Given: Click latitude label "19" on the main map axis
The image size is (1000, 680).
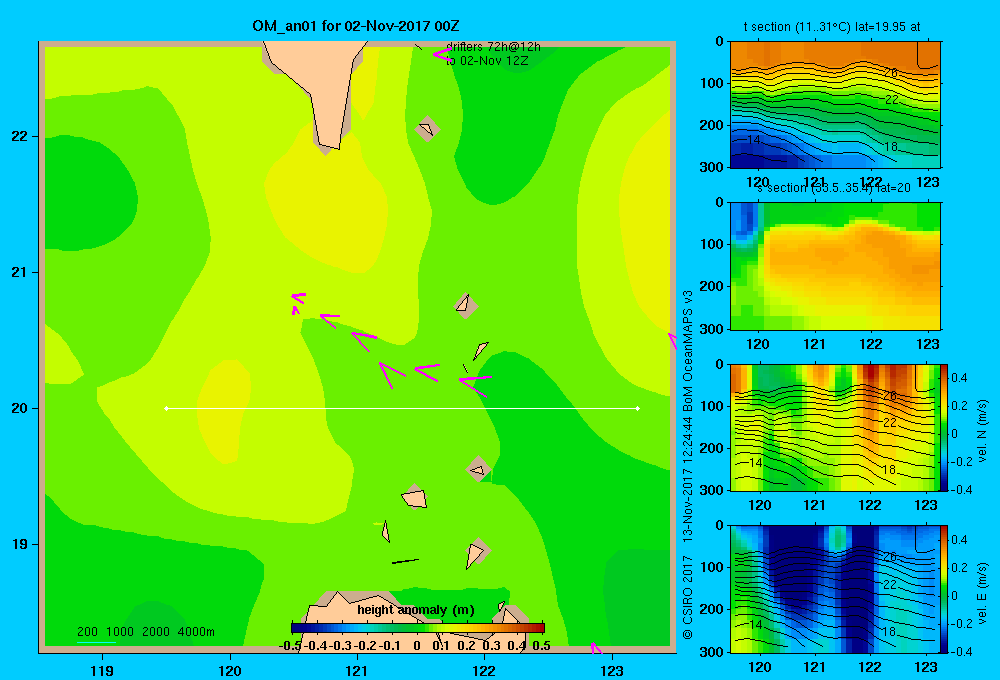Looking at the screenshot, I should pos(20,544).
